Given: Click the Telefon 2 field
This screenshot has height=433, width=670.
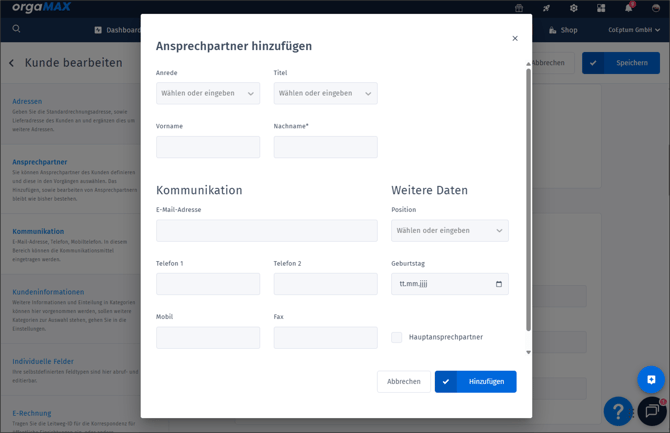Looking at the screenshot, I should click(x=325, y=284).
